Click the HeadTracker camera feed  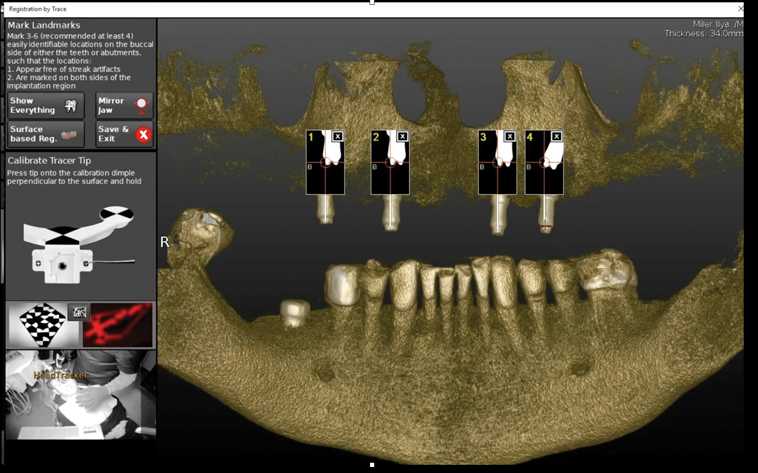point(81,395)
